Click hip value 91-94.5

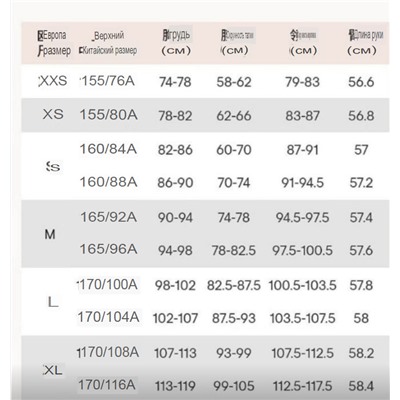[x=302, y=183]
